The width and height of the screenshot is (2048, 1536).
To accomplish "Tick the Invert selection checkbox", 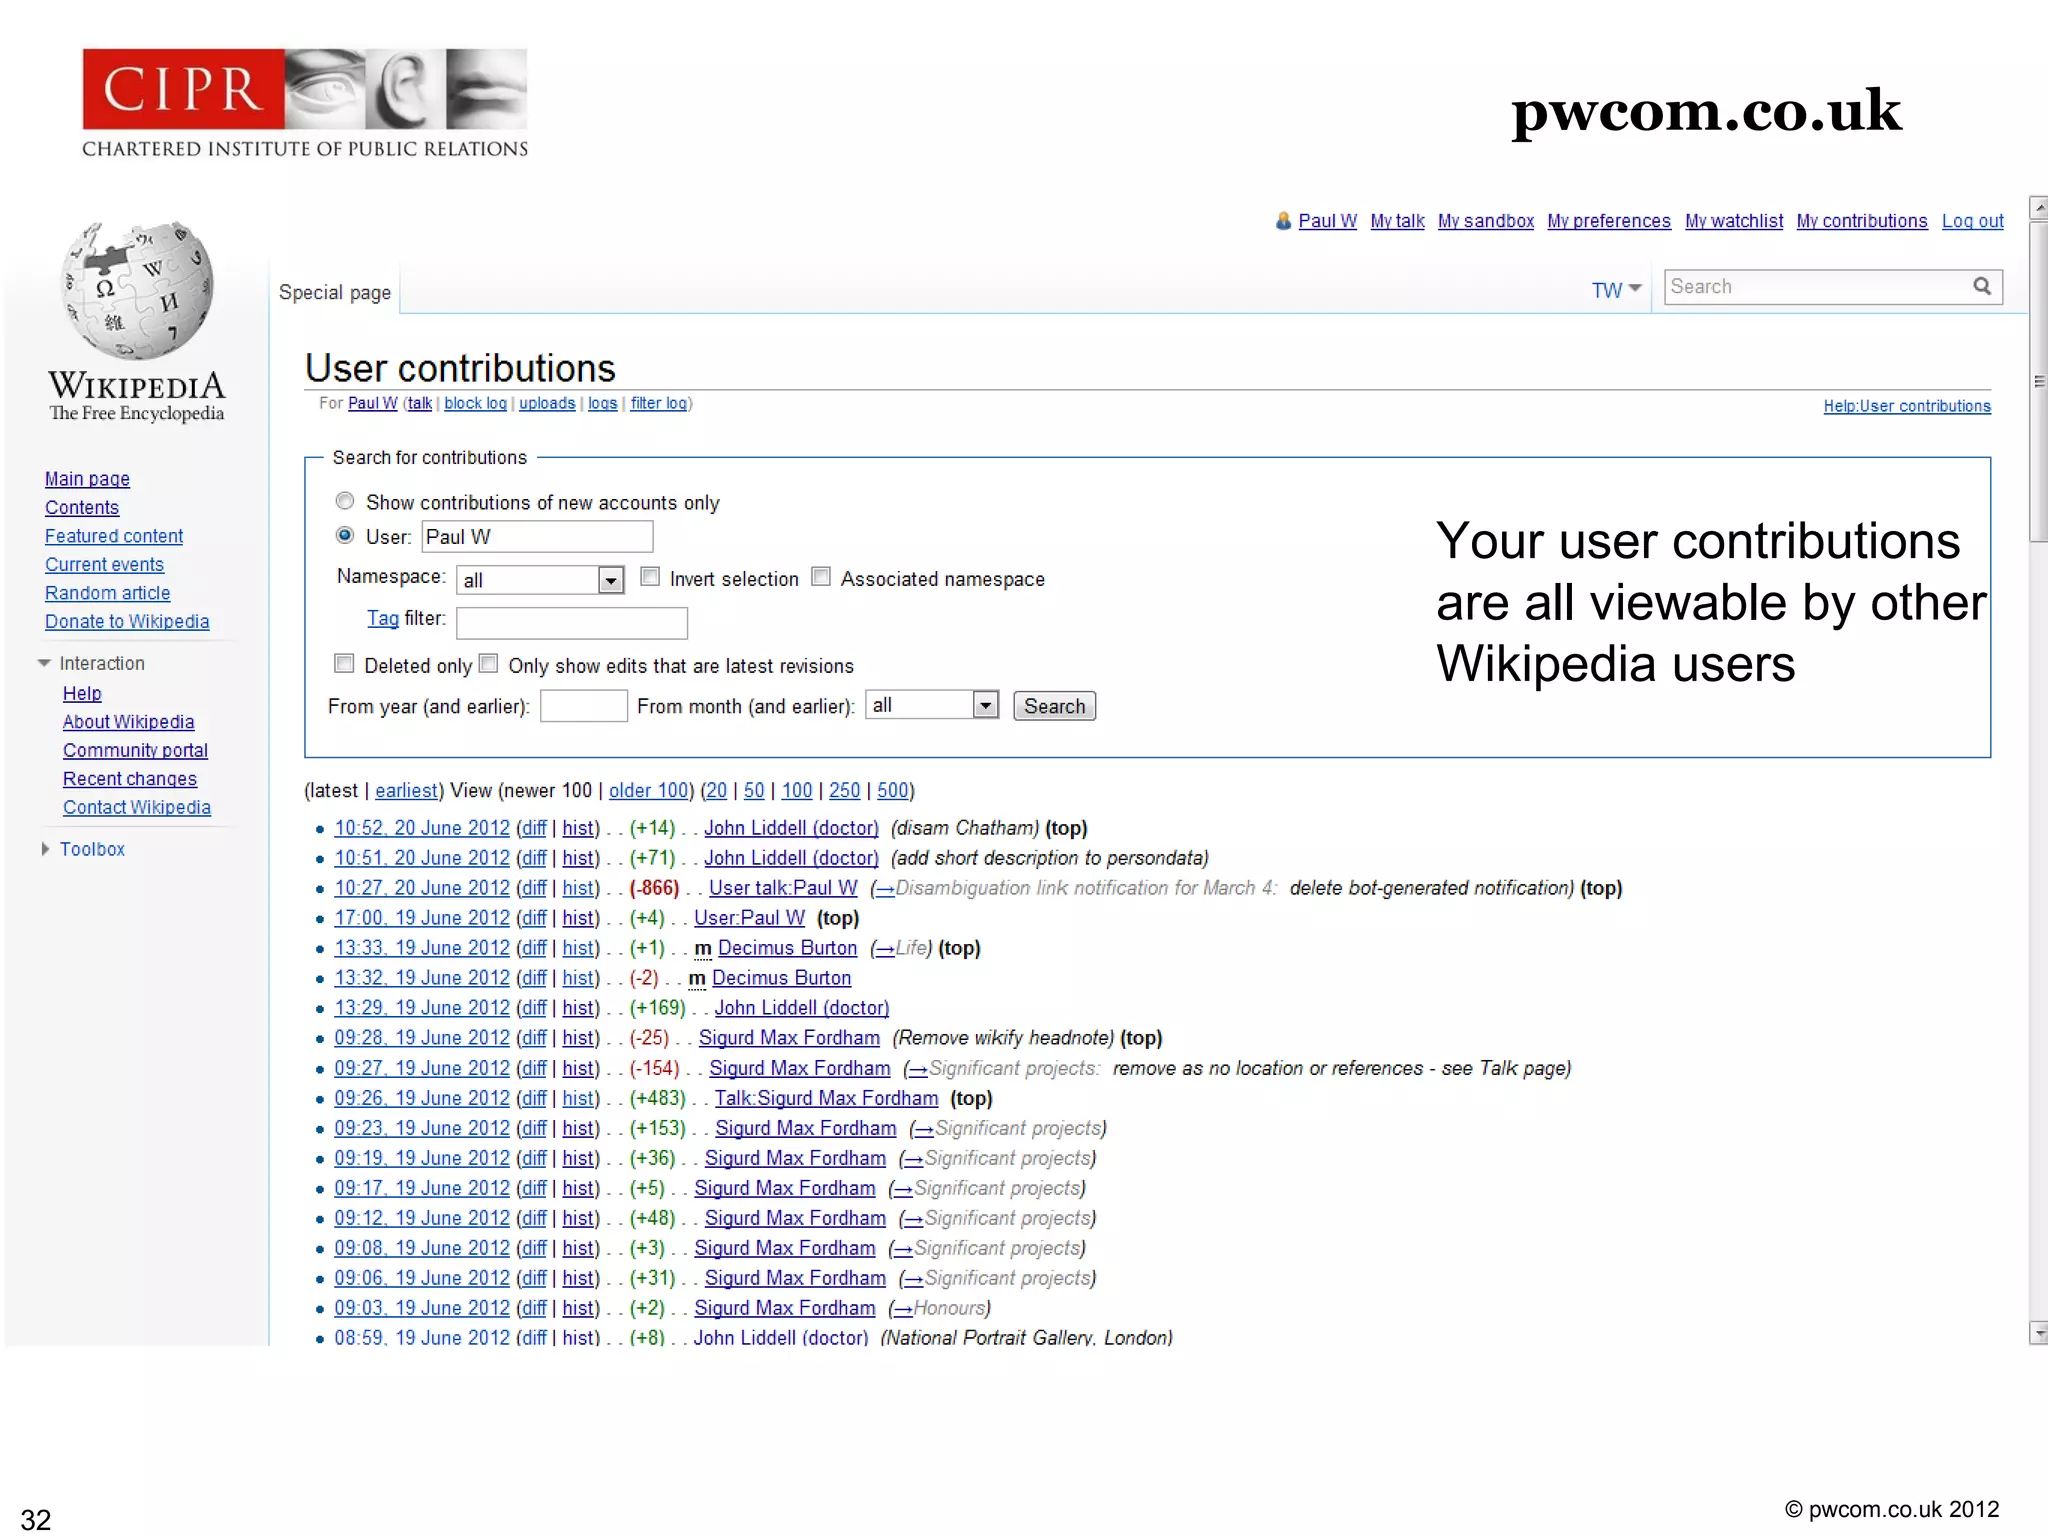I will pos(650,577).
